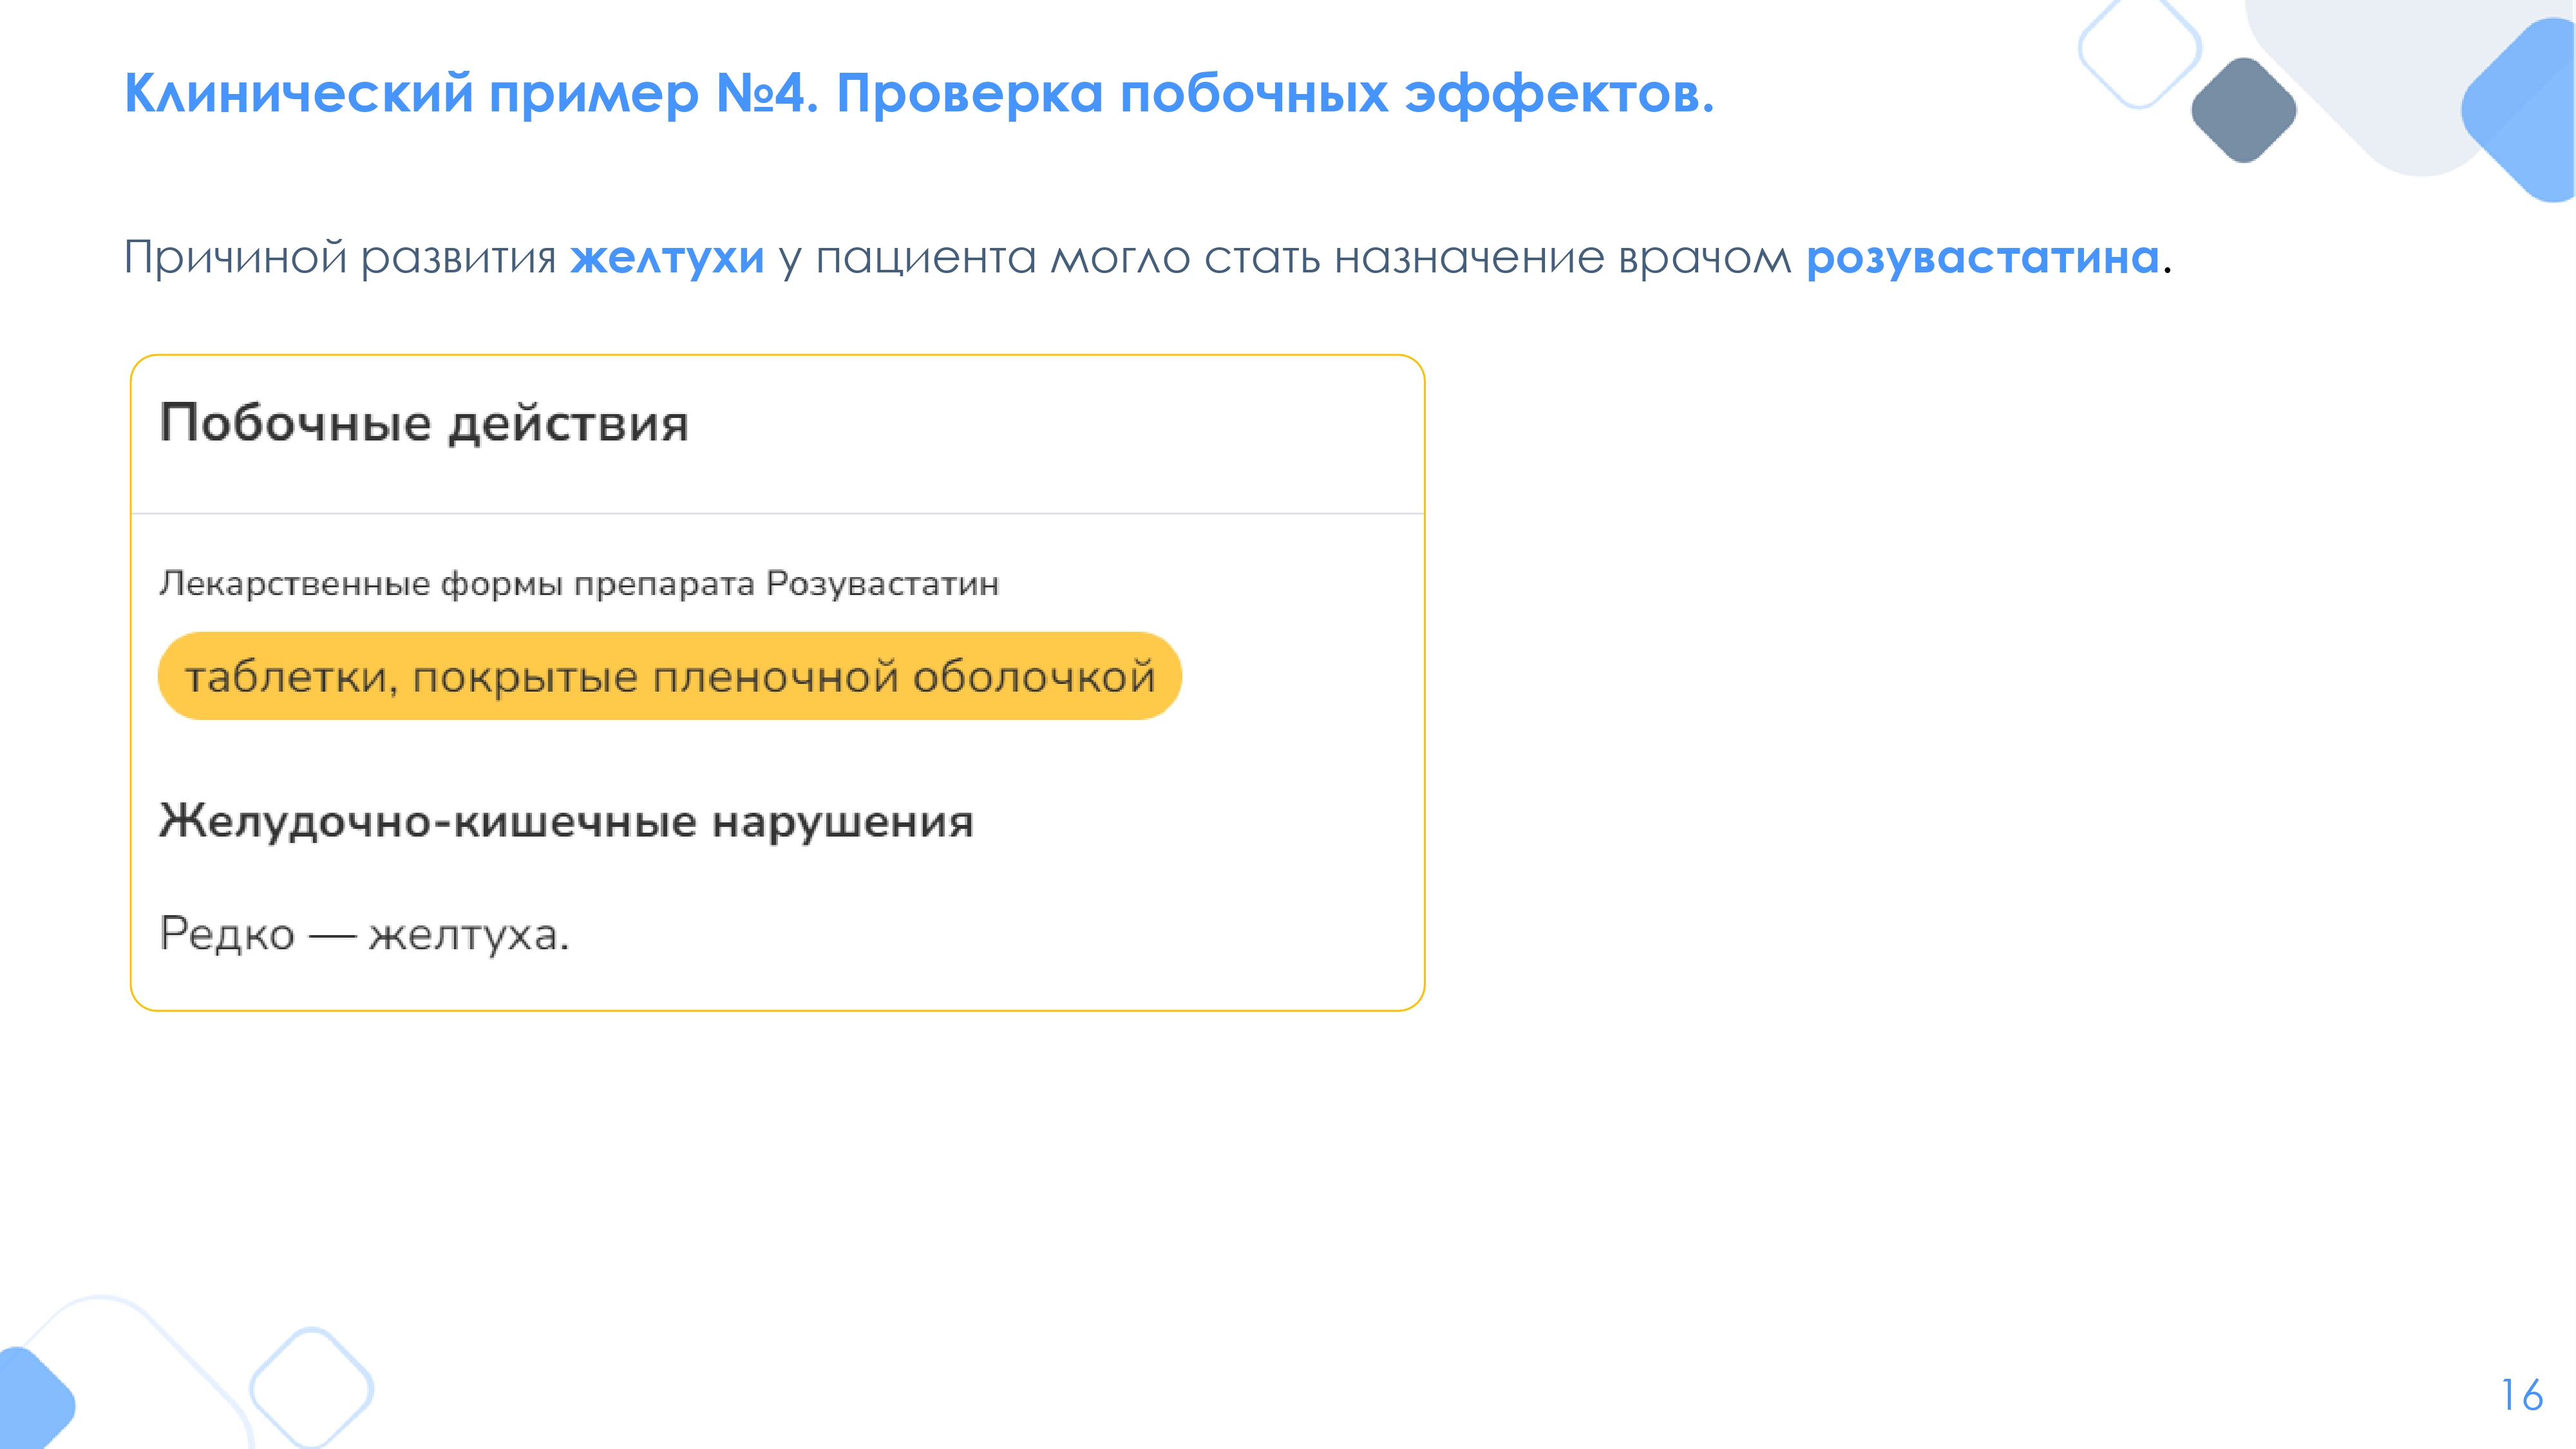Image resolution: width=2576 pixels, height=1449 pixels.
Task: Click the gray-blue solid diamond shape
Action: (2243, 110)
